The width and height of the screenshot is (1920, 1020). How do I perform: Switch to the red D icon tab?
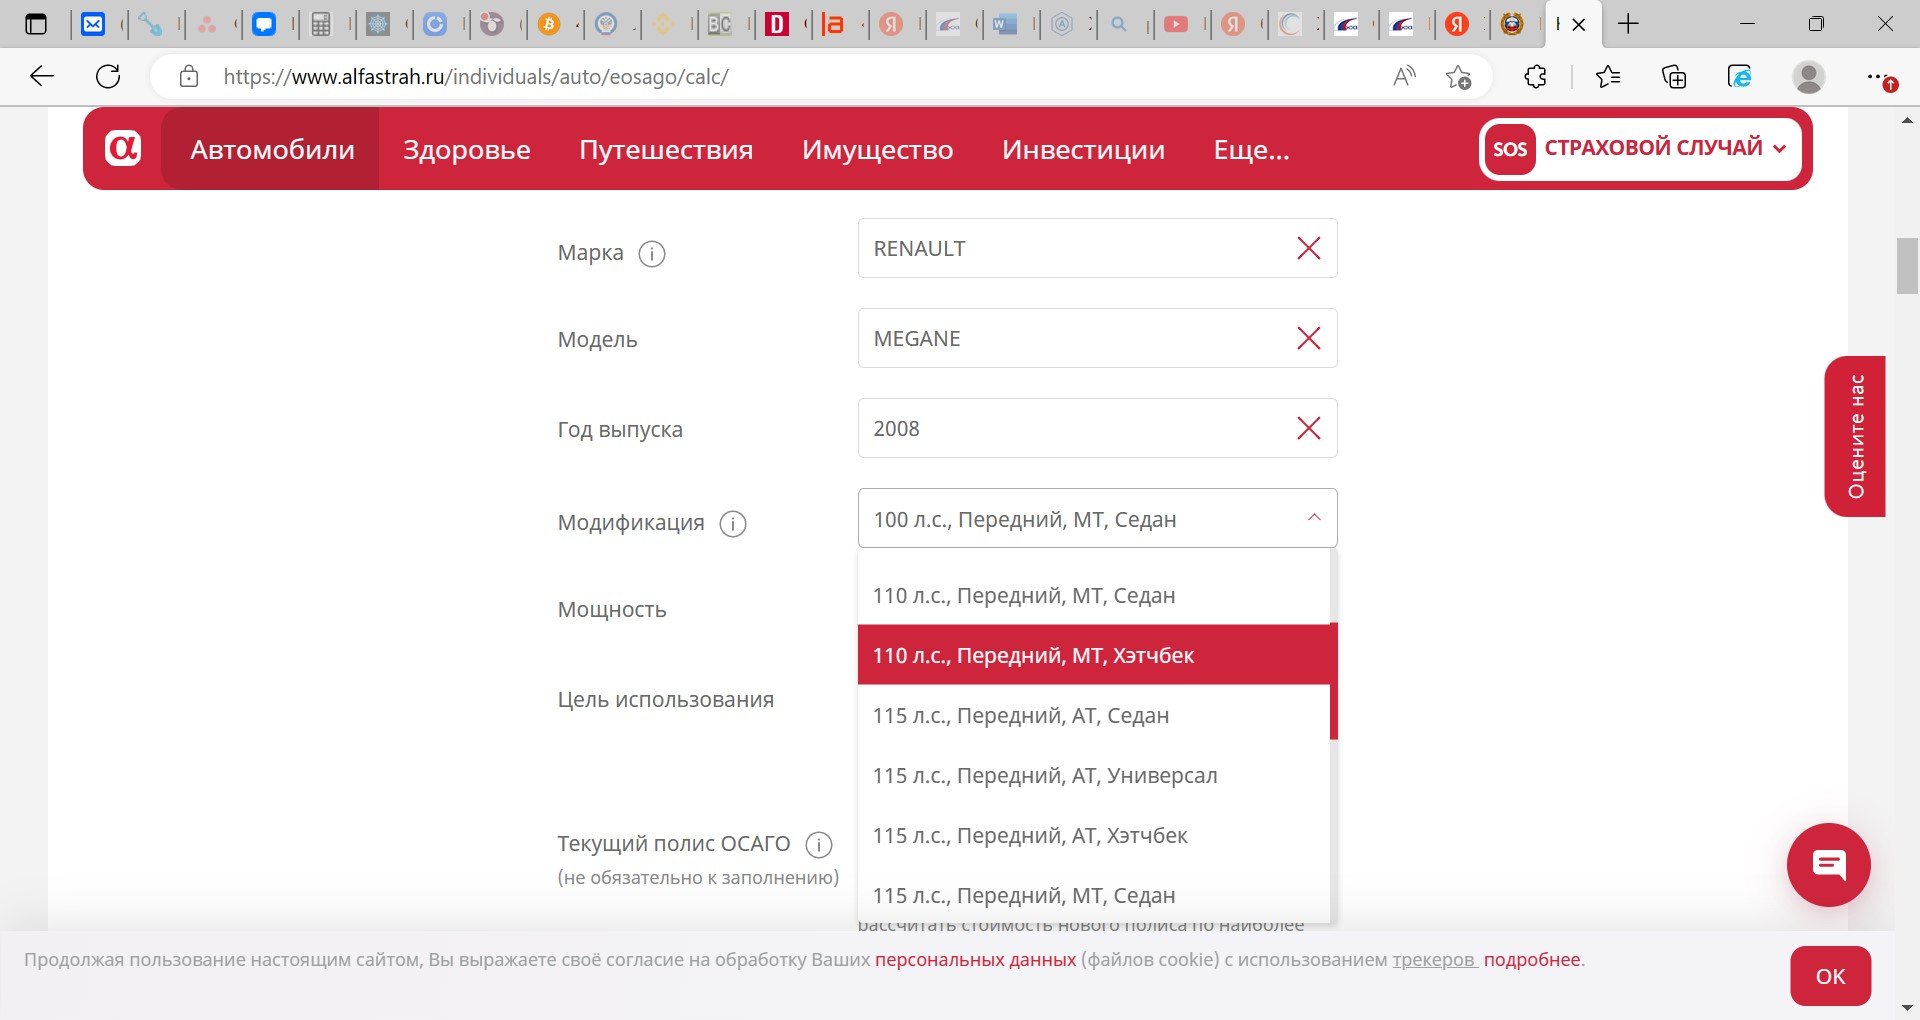click(x=777, y=24)
